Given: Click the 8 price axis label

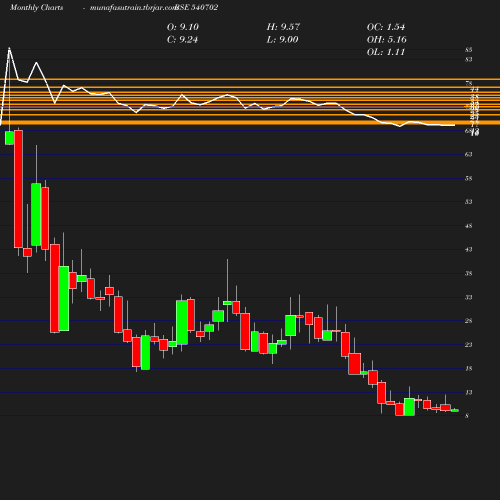Looking at the screenshot, I should (x=467, y=416).
